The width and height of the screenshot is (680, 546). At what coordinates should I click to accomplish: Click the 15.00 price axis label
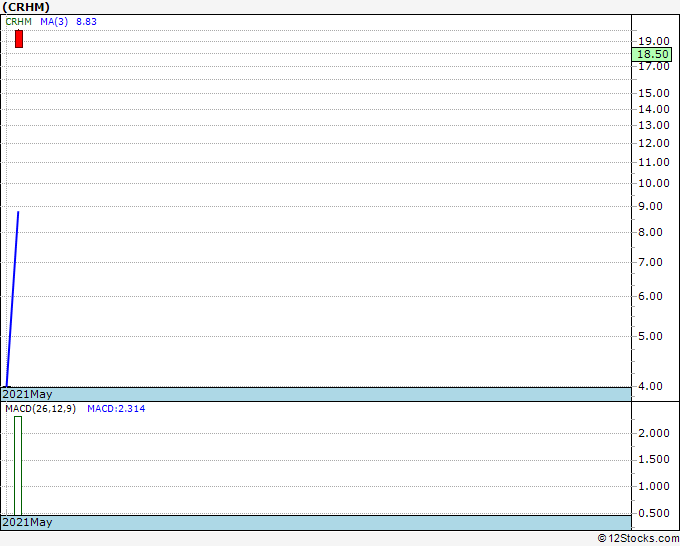(654, 93)
